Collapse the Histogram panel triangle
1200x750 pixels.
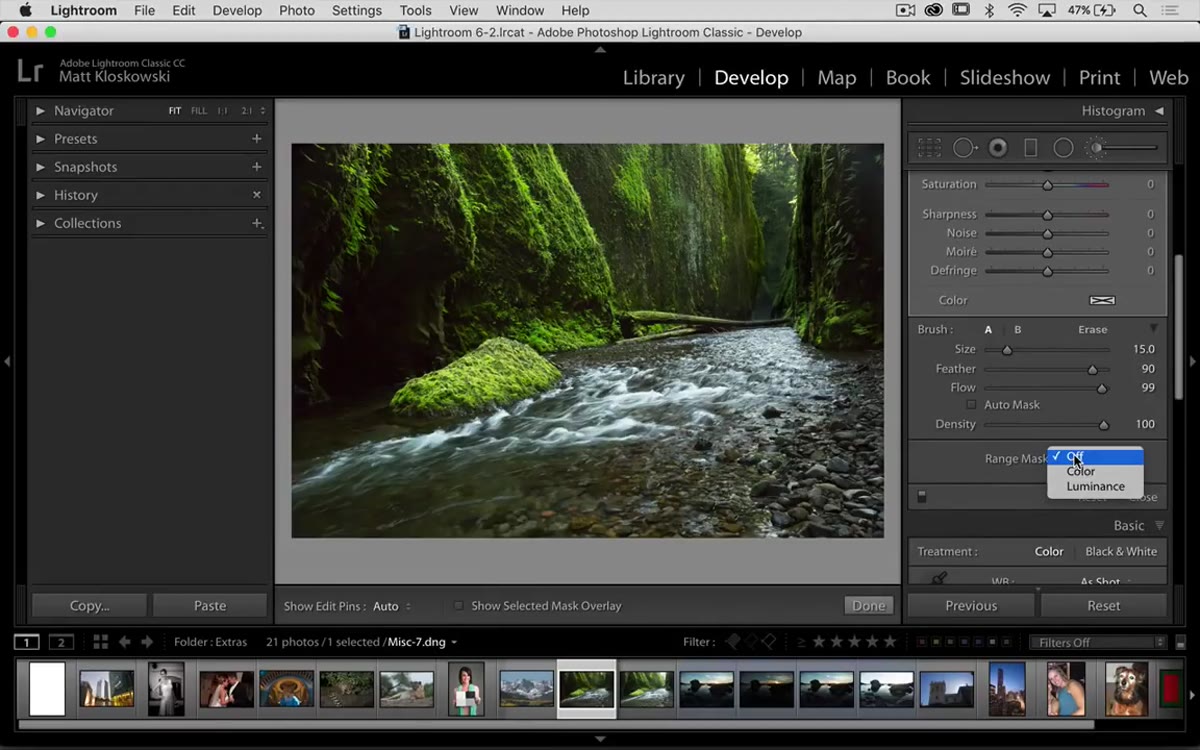1159,111
